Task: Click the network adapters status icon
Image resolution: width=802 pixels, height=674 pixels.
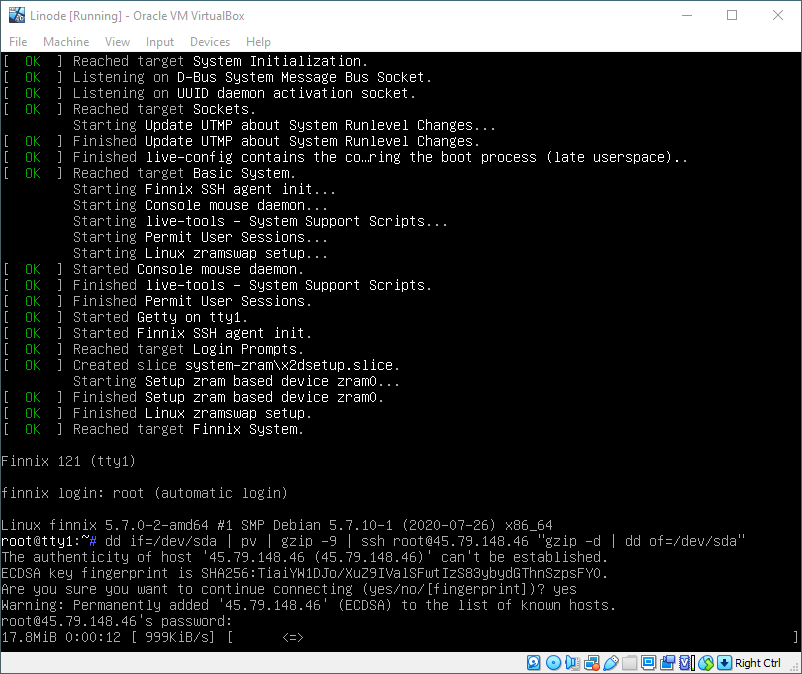Action: point(592,663)
